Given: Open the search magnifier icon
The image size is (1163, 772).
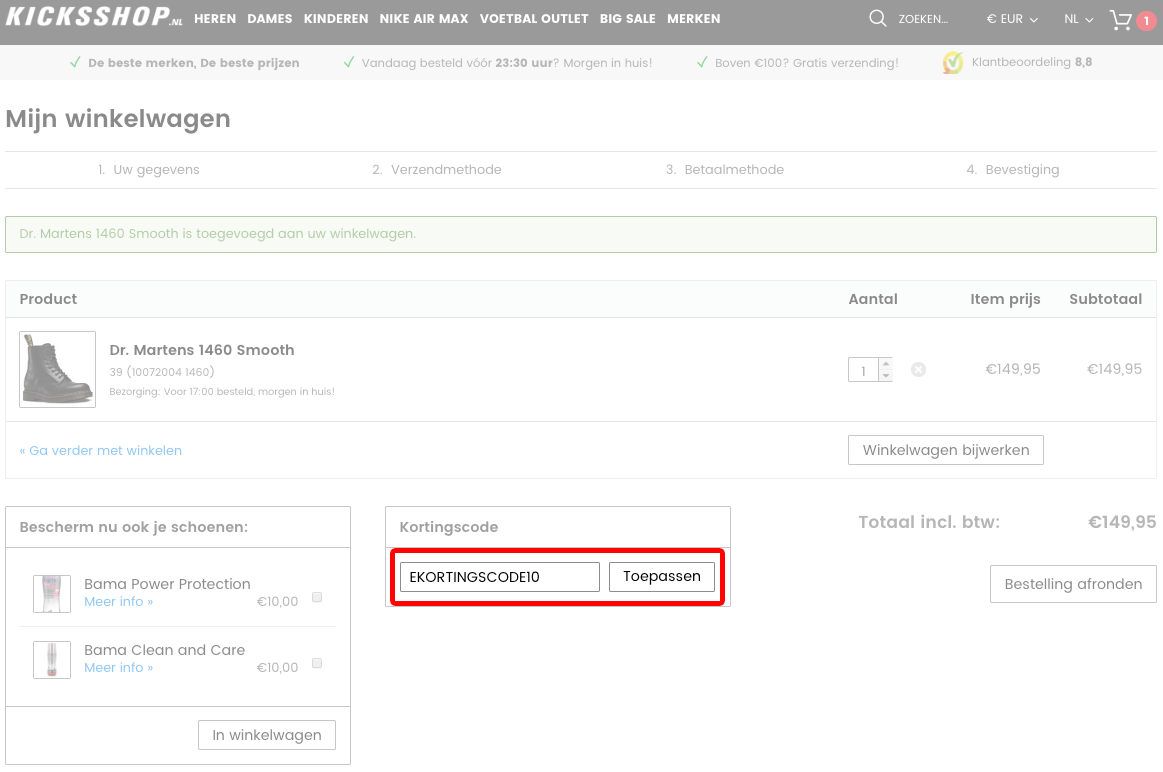Looking at the screenshot, I should coord(877,19).
